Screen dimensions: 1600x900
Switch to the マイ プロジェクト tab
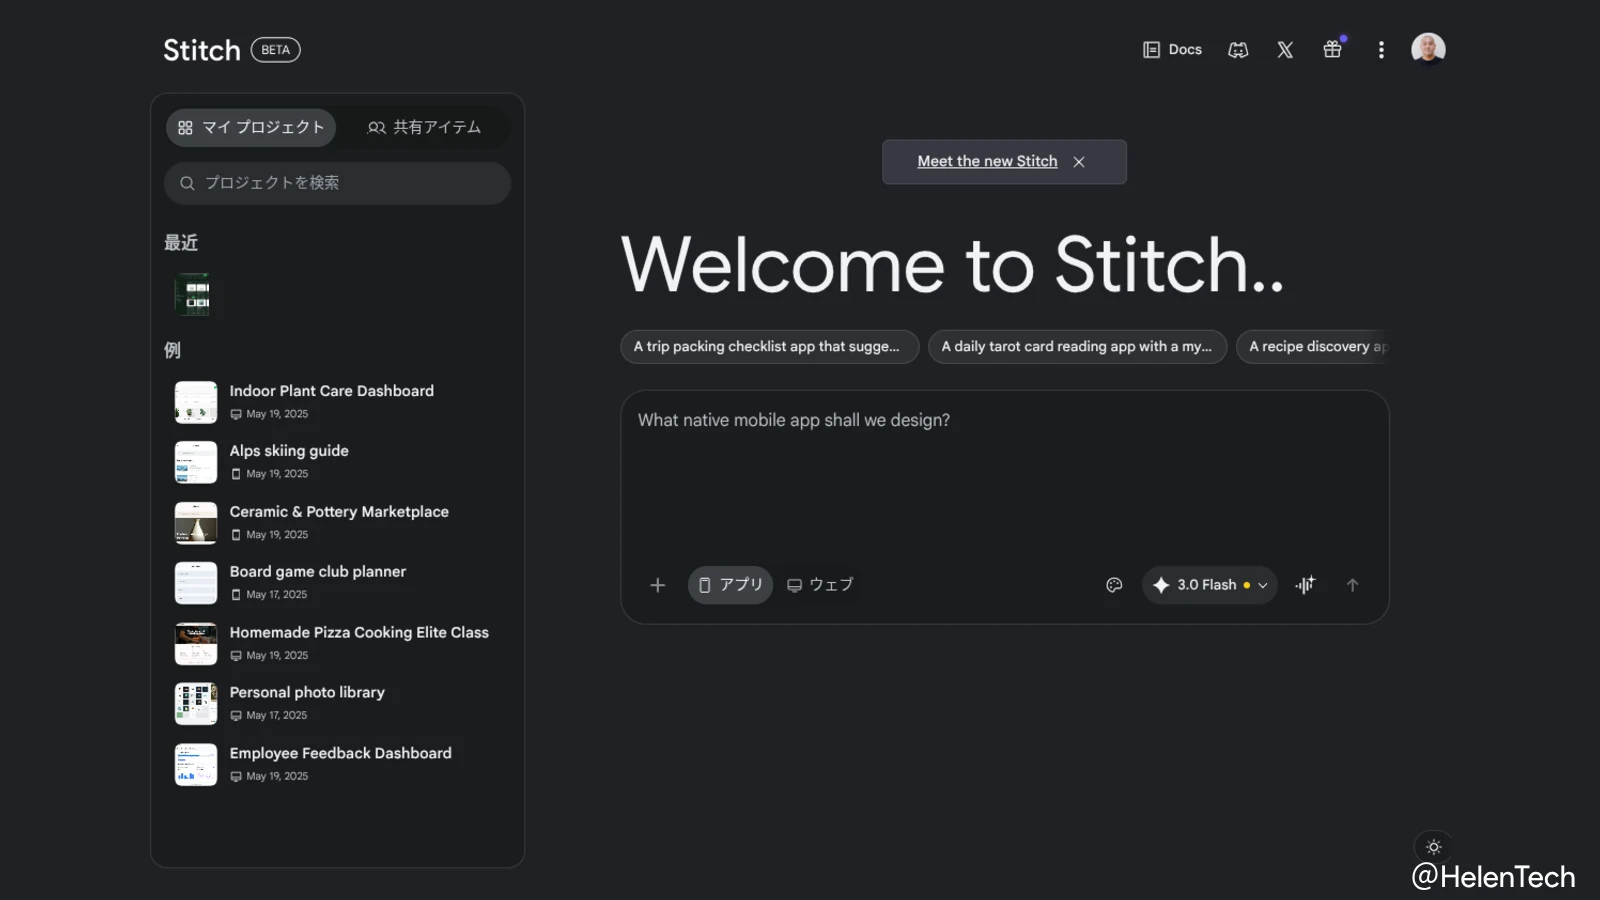[251, 128]
